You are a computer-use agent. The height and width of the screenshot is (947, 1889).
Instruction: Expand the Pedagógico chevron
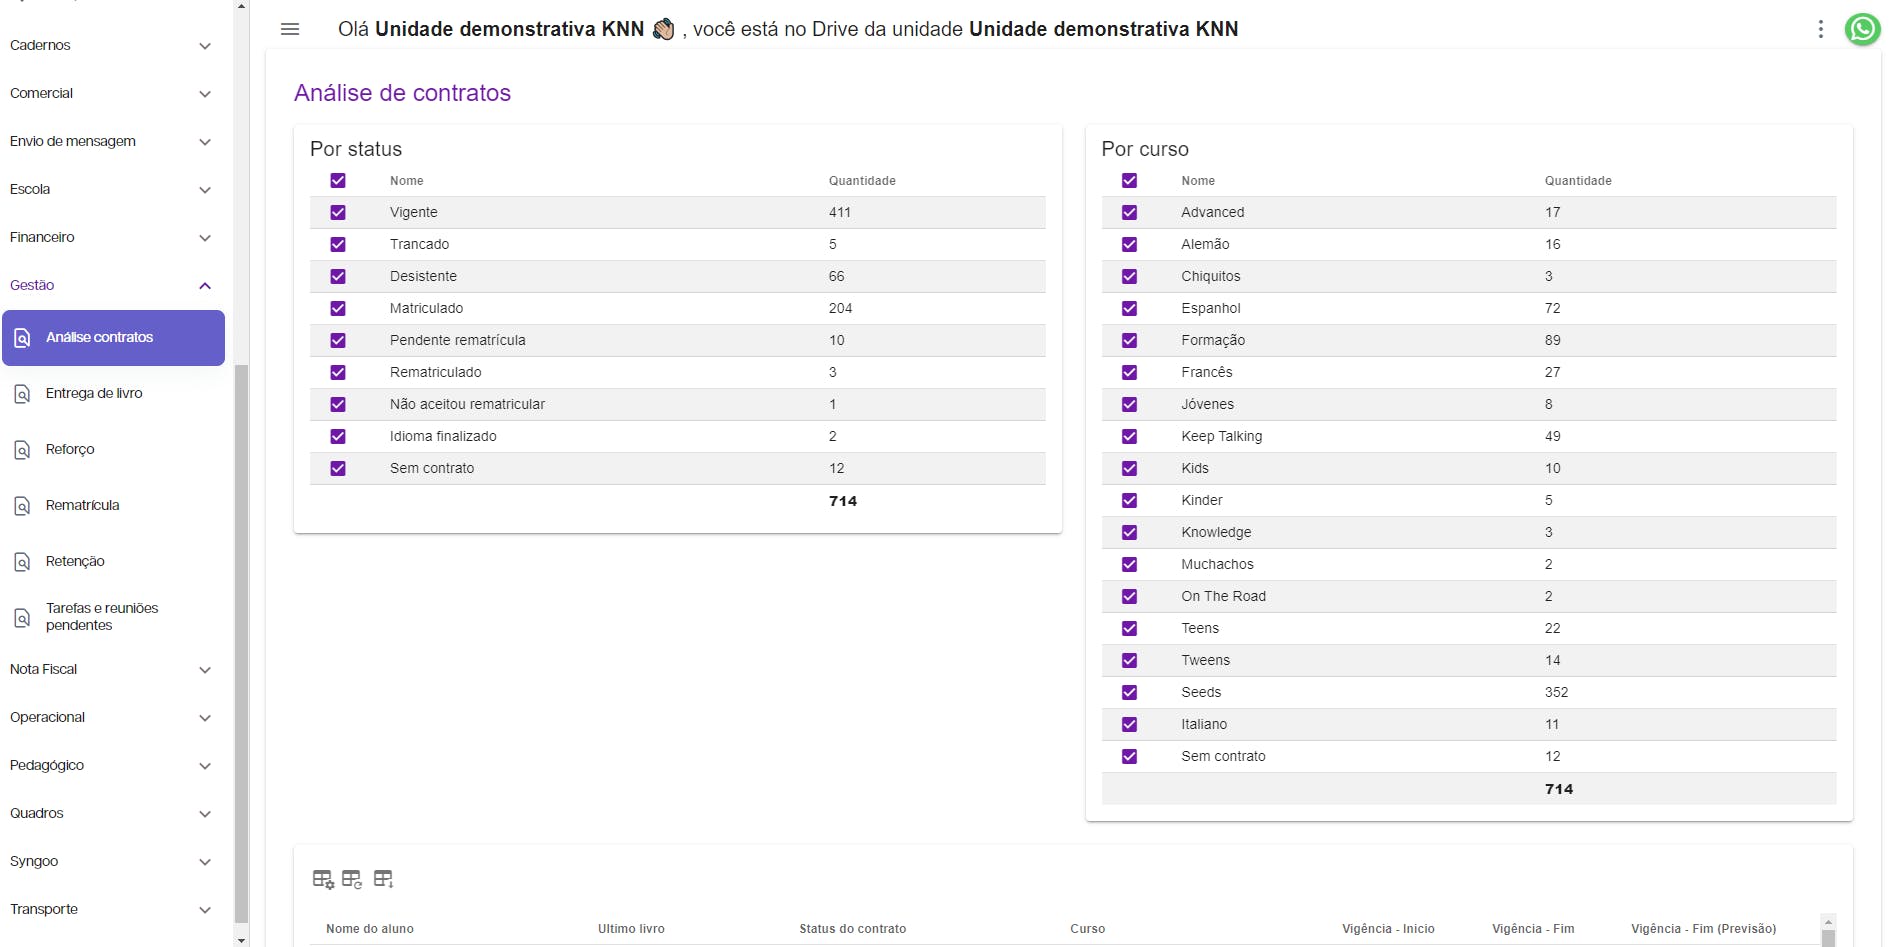[x=205, y=766]
